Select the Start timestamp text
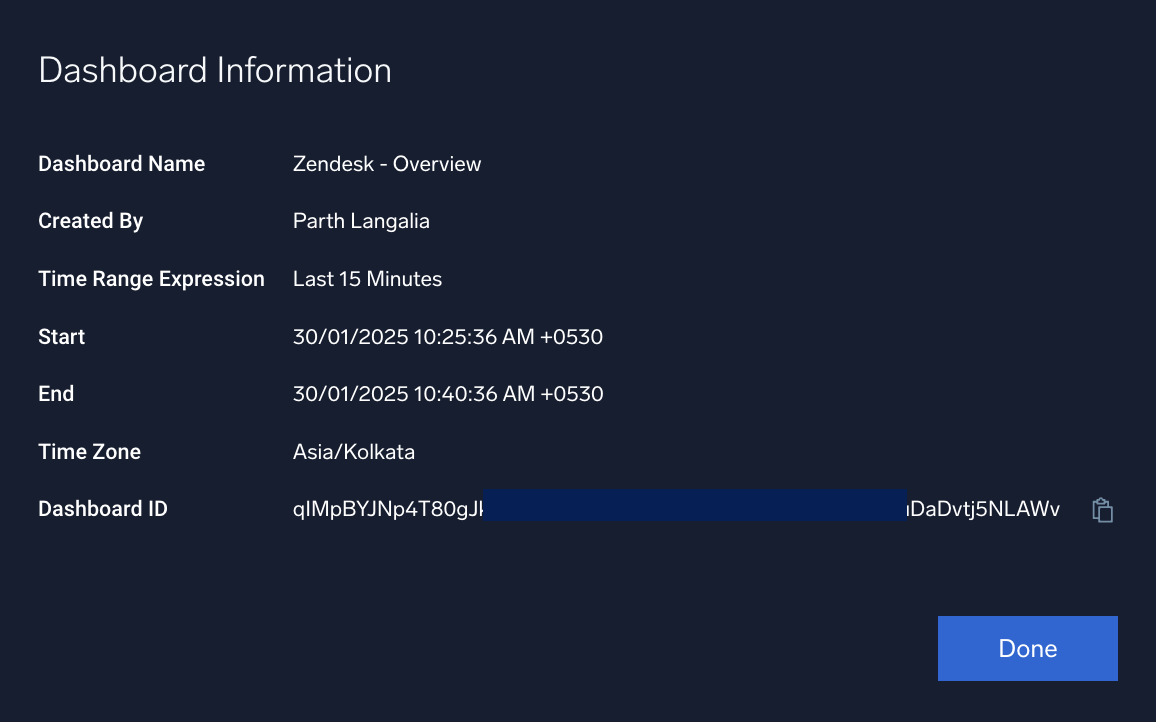This screenshot has width=1156, height=722. 448,337
